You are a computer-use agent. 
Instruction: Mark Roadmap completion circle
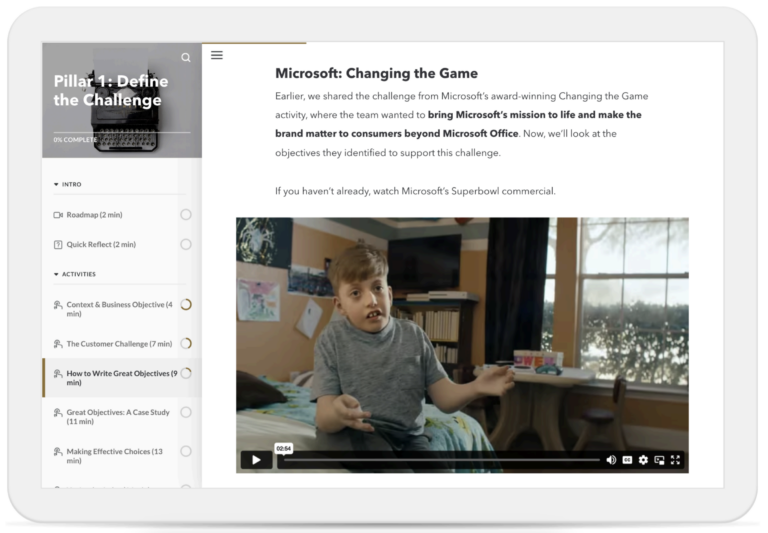(x=186, y=215)
